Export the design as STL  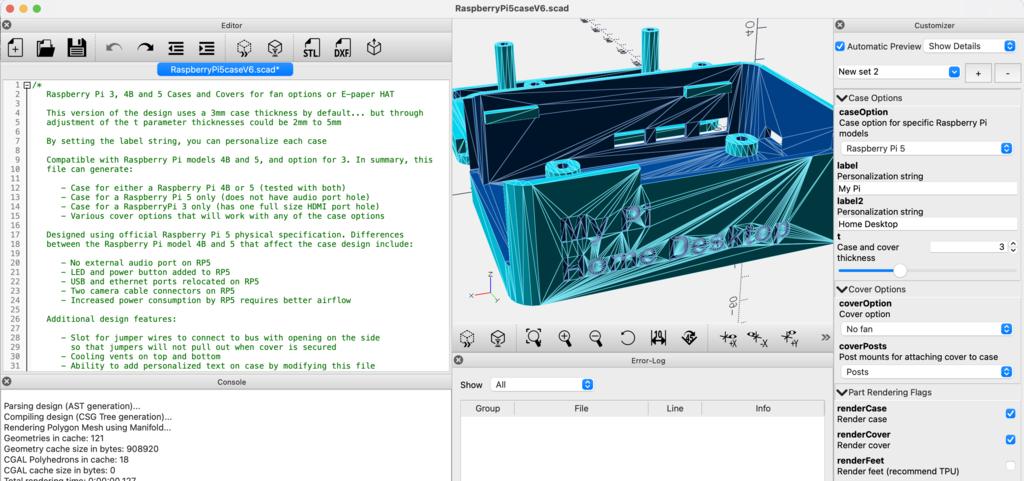point(312,48)
